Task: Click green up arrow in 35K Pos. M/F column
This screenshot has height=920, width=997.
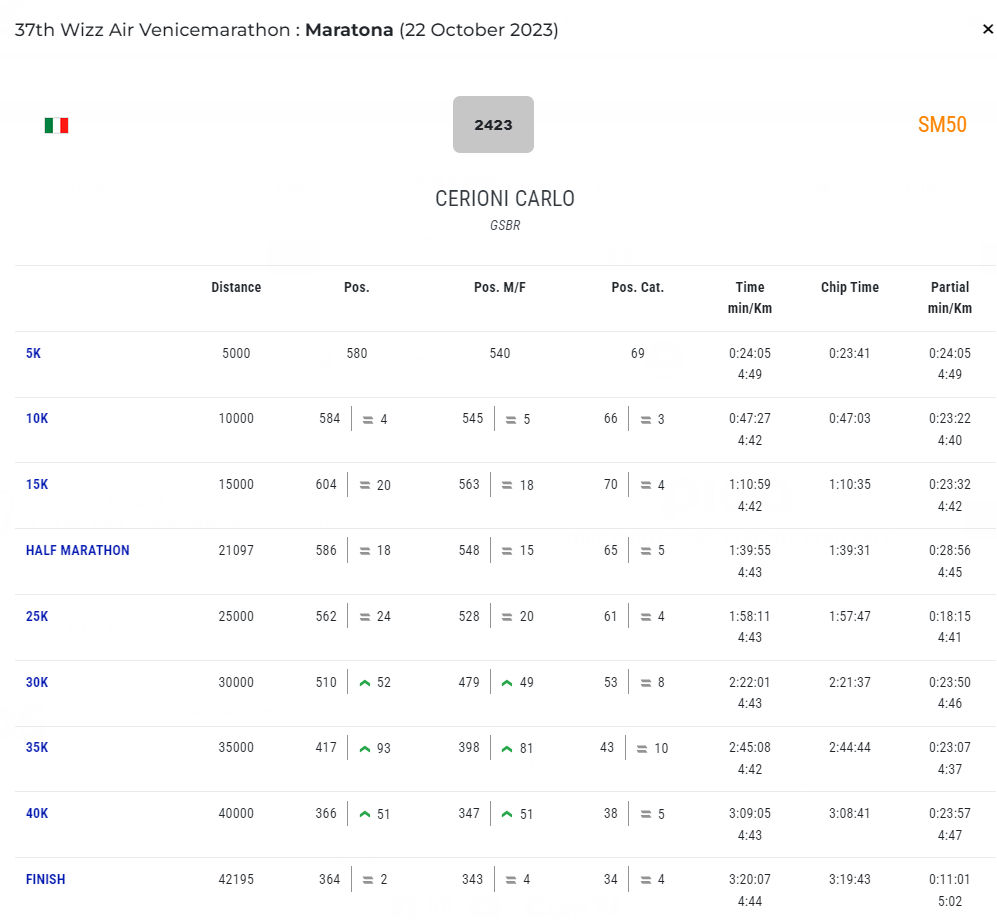Action: point(507,749)
